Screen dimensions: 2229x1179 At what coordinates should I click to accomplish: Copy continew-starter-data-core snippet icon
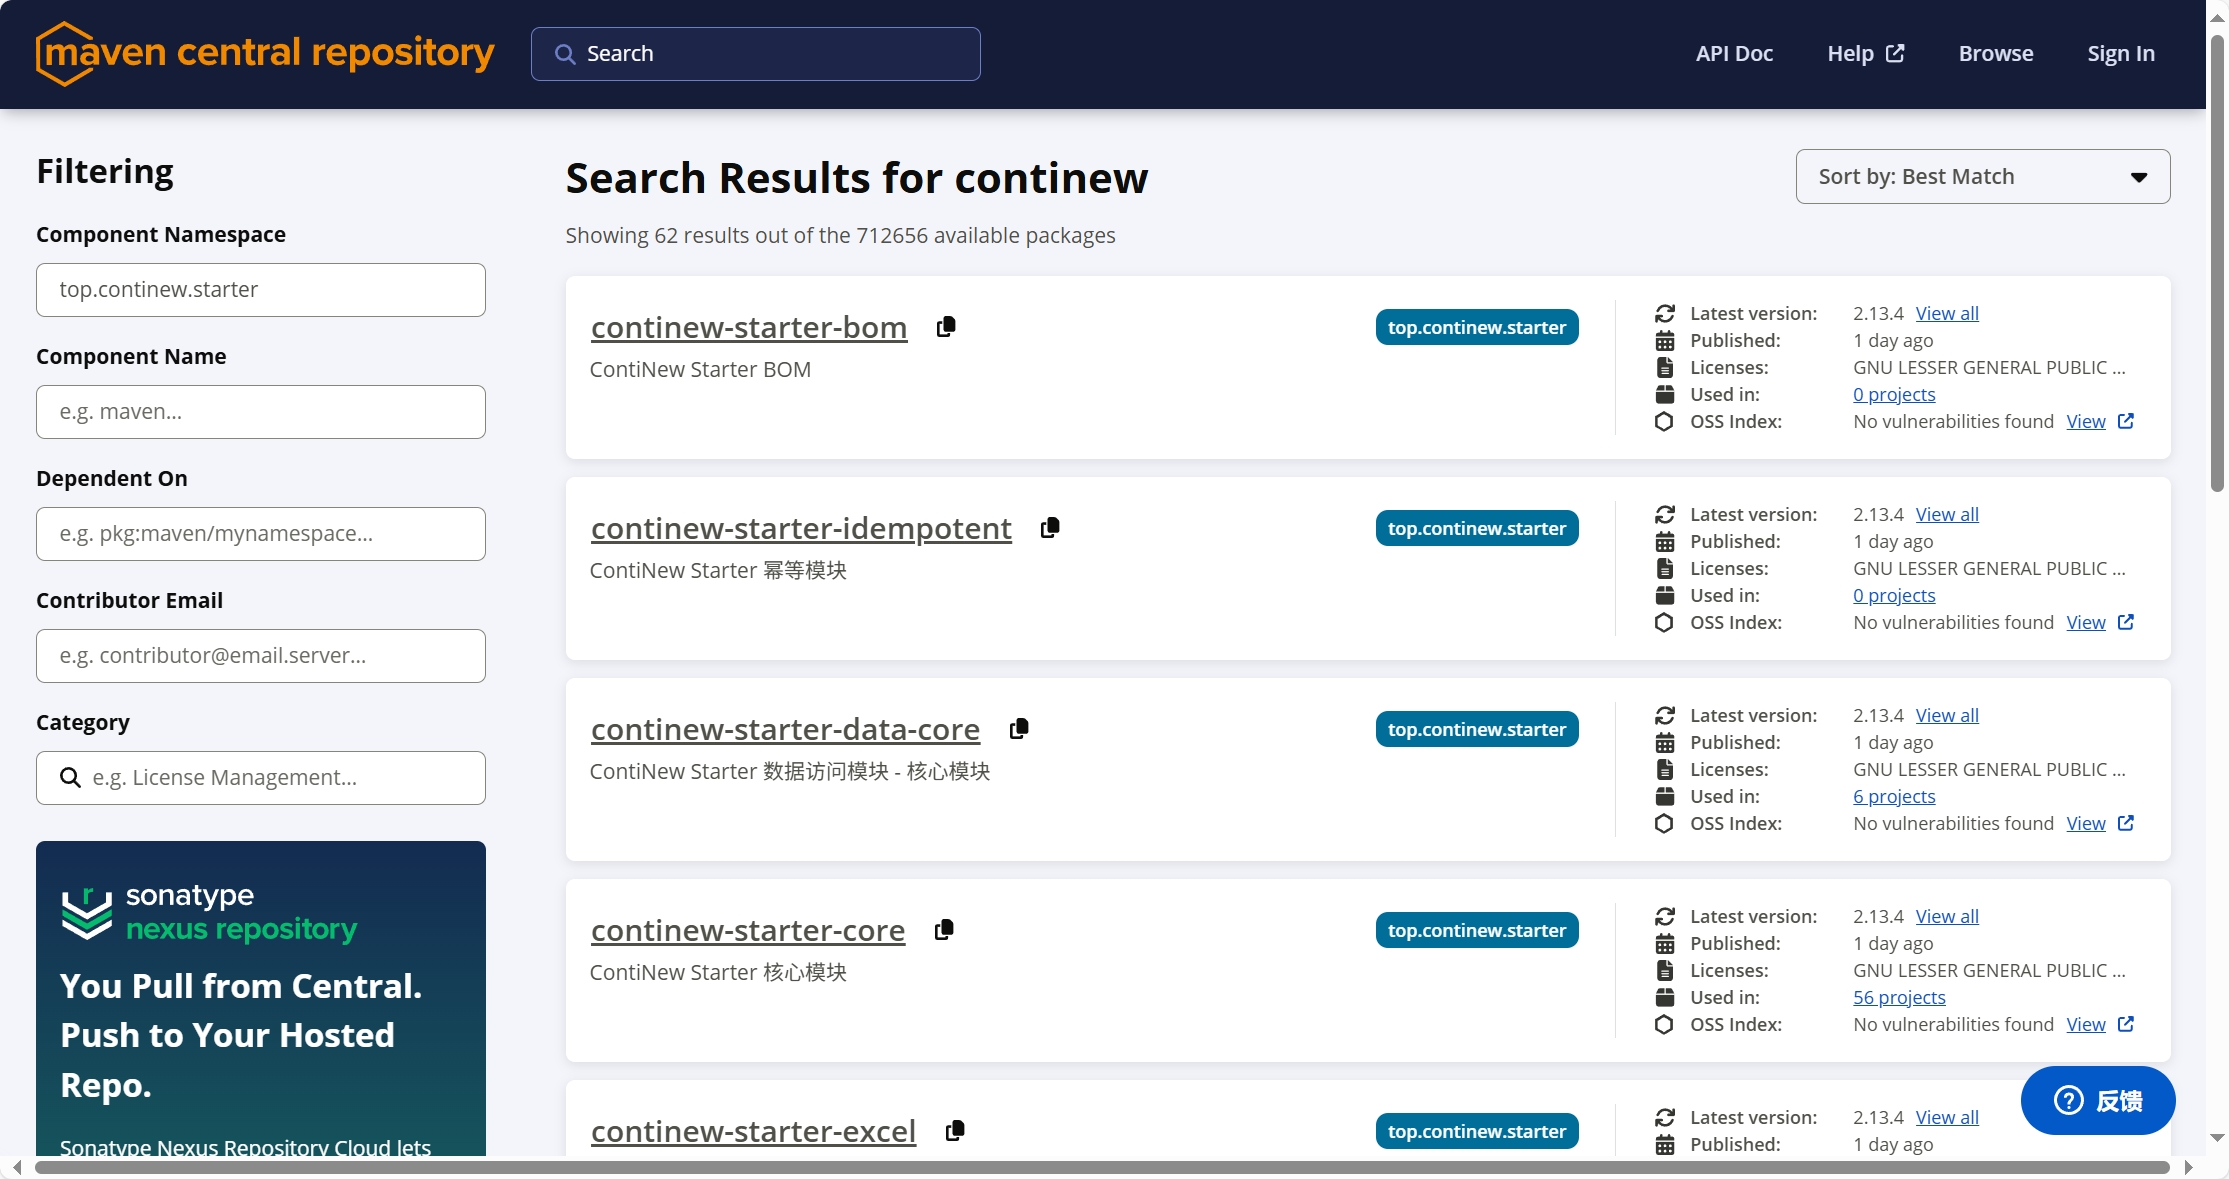pyautogui.click(x=1019, y=729)
